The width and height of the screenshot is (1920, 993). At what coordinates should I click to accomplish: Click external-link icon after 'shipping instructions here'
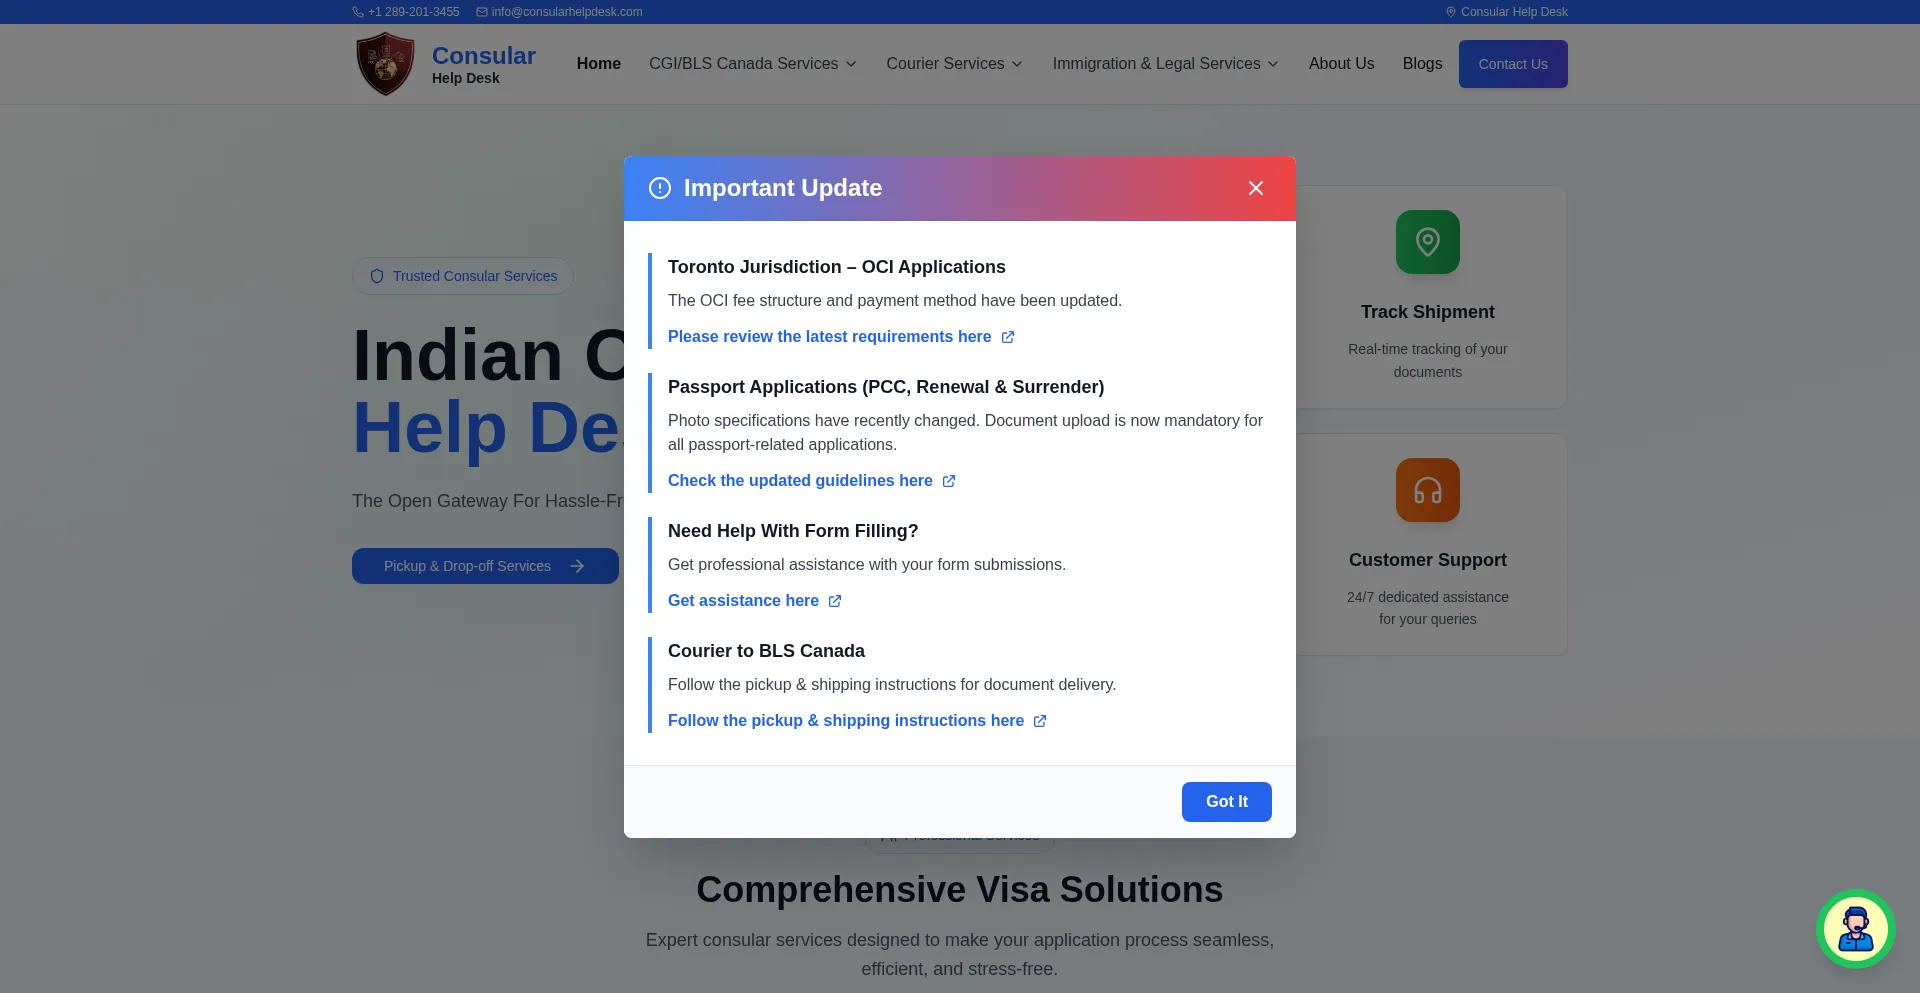click(x=1040, y=721)
